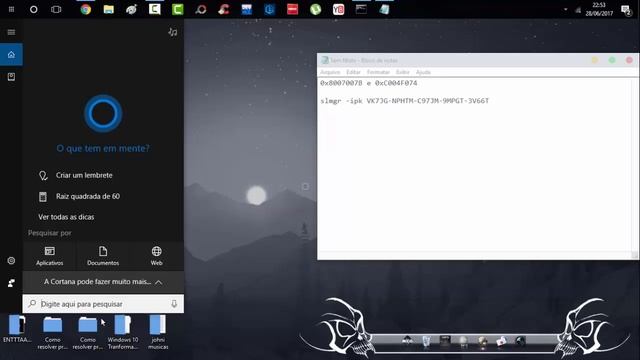Select the johni musicas desktop folder

[158, 332]
